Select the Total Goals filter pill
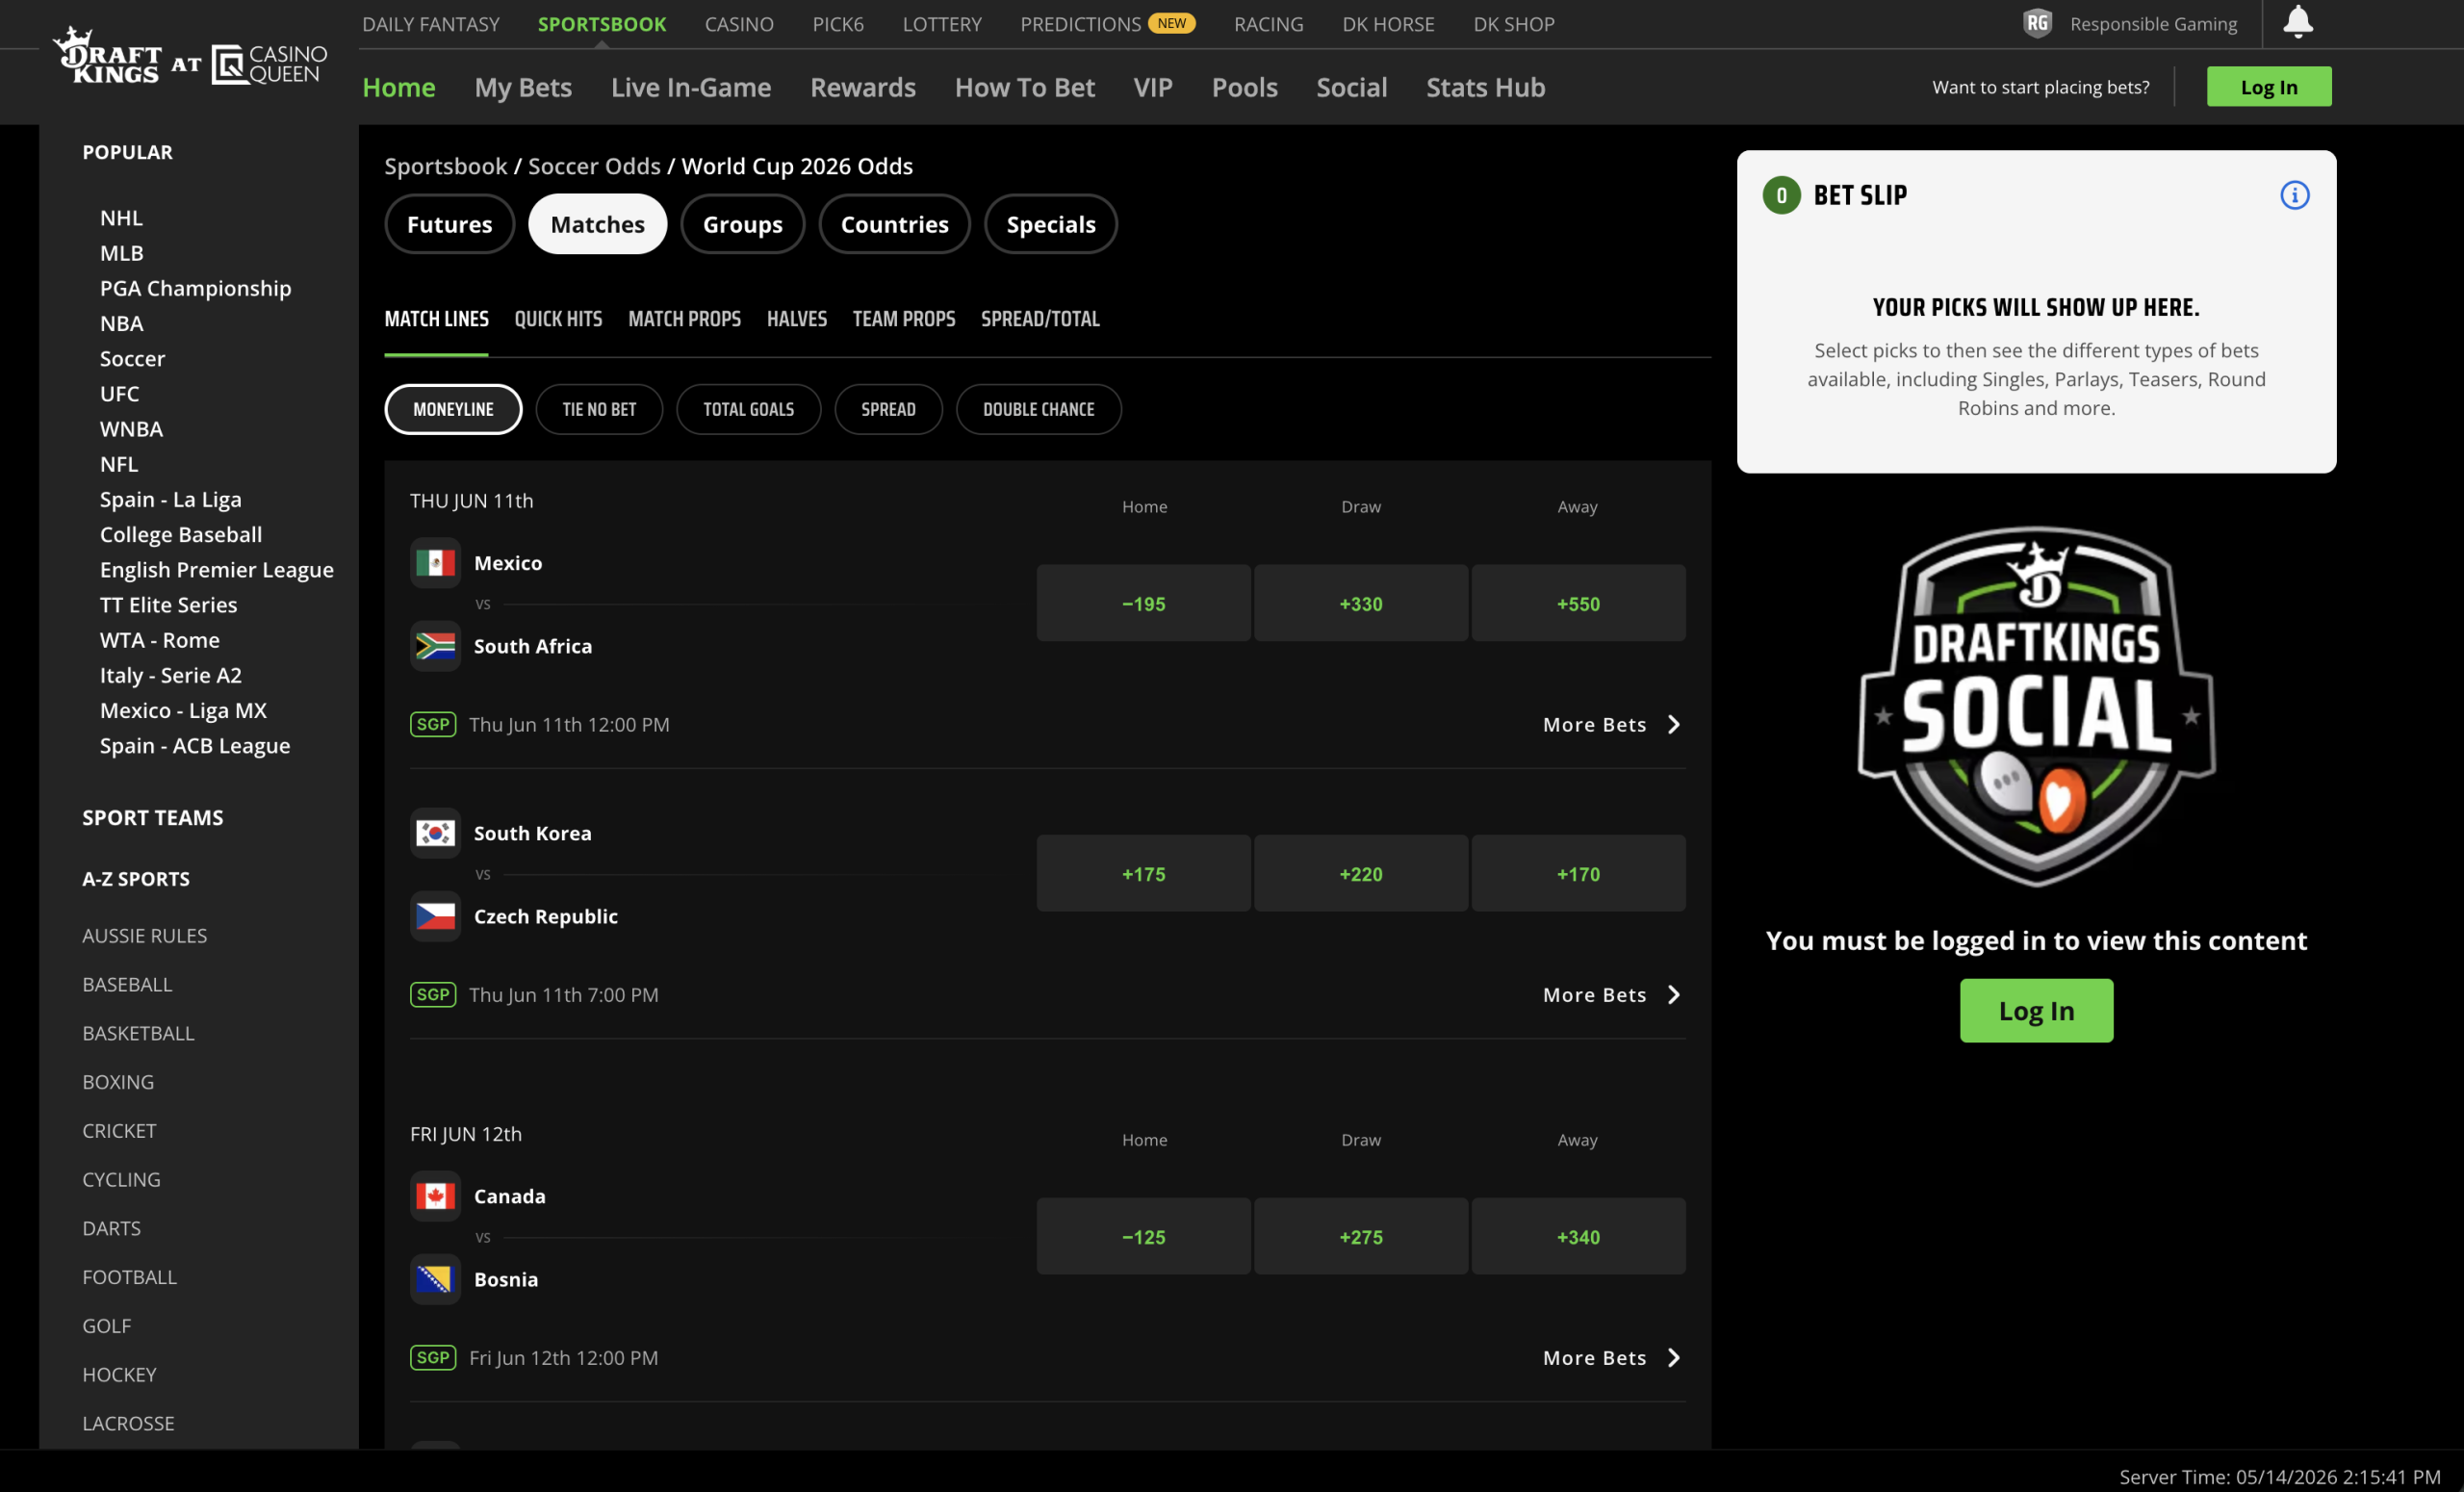This screenshot has width=2464, height=1492. (748, 409)
